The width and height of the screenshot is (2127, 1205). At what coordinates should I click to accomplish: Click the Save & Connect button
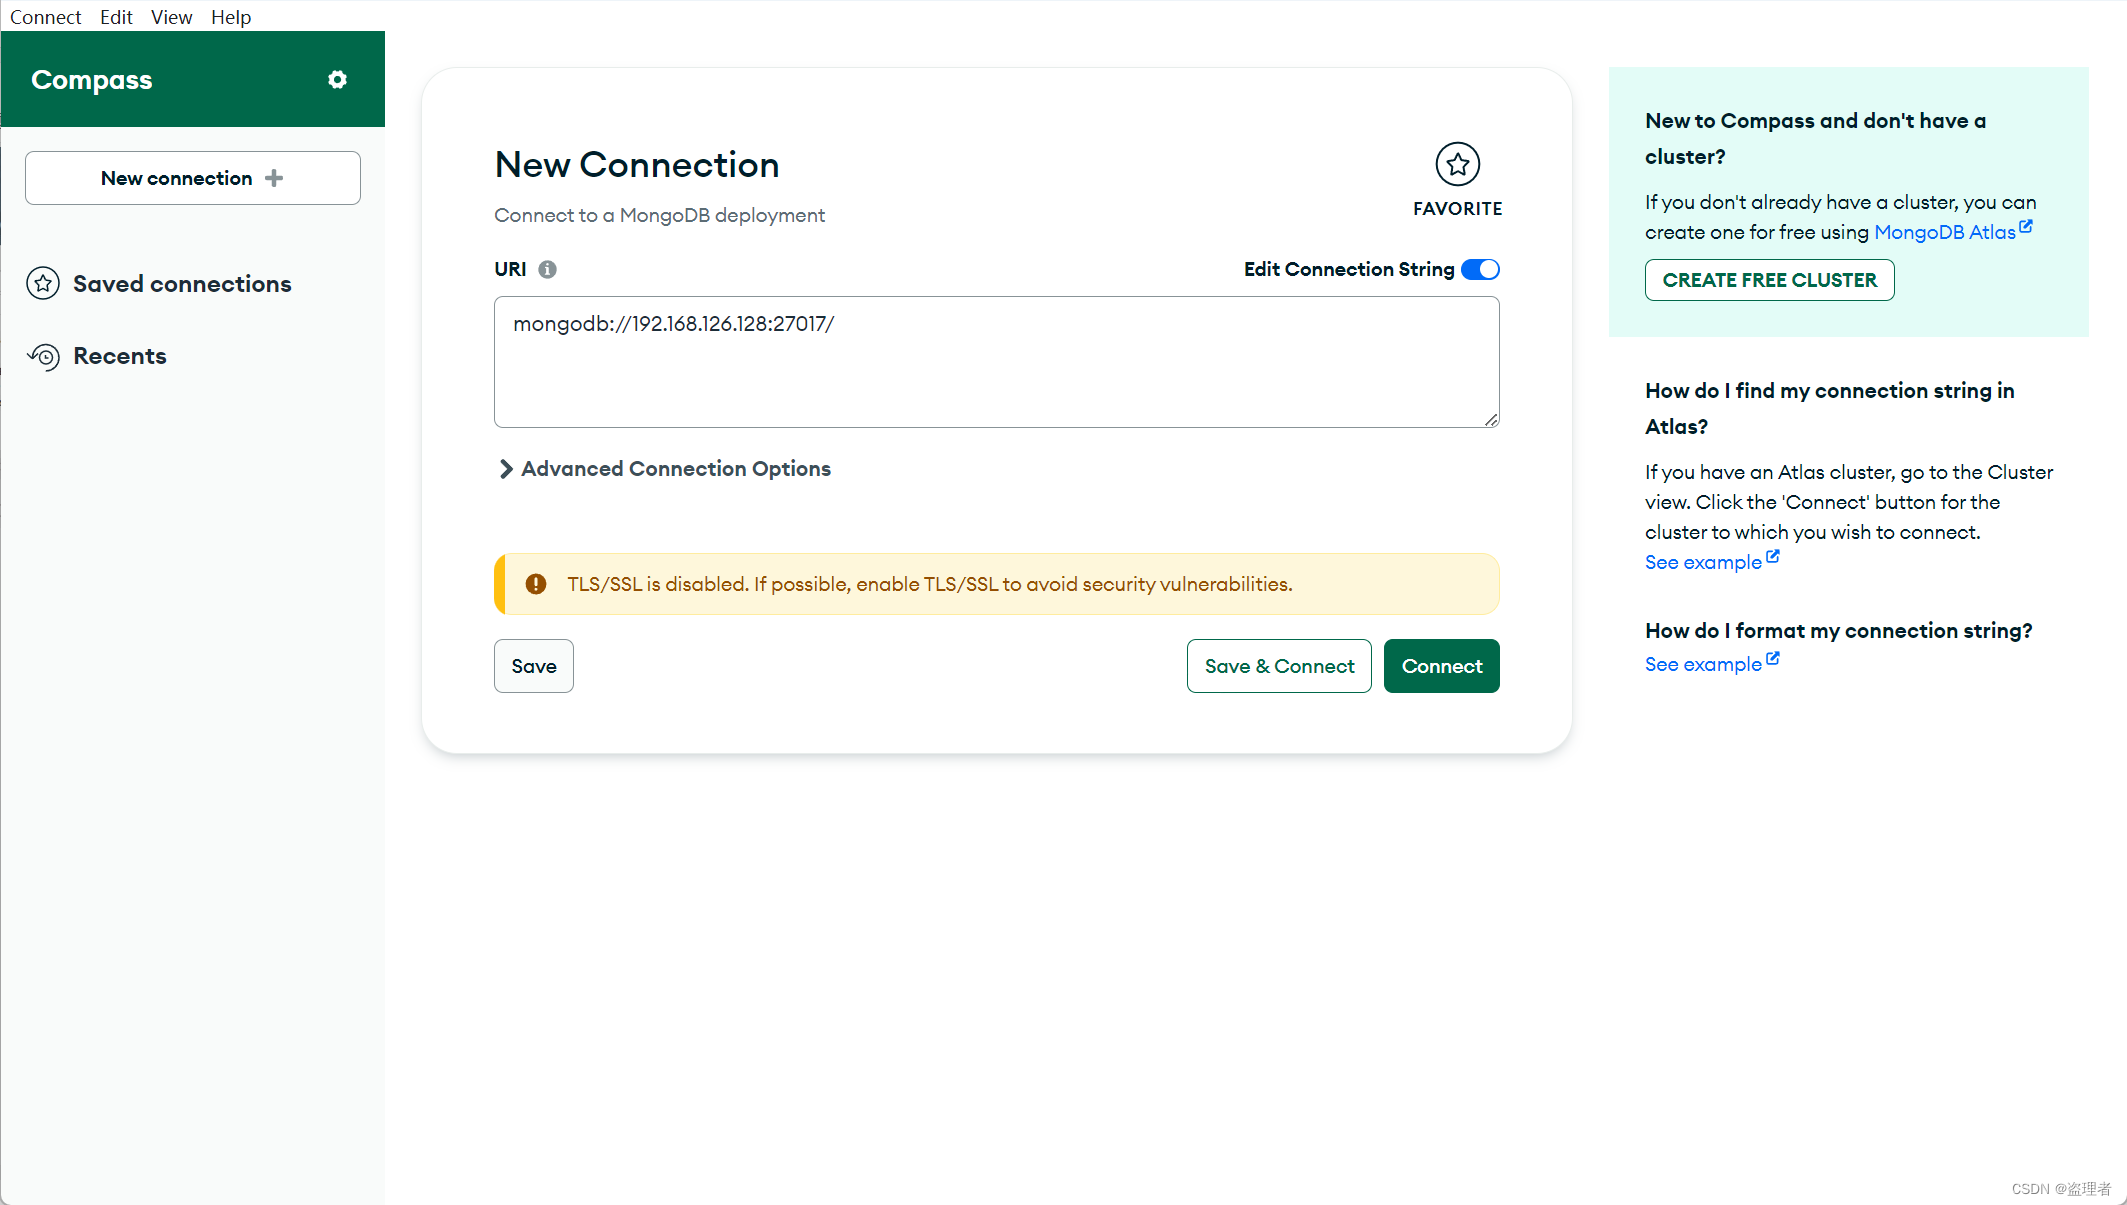tap(1279, 666)
